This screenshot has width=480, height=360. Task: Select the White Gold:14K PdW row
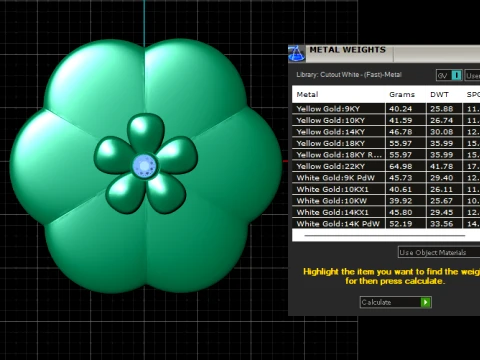click(x=386, y=224)
